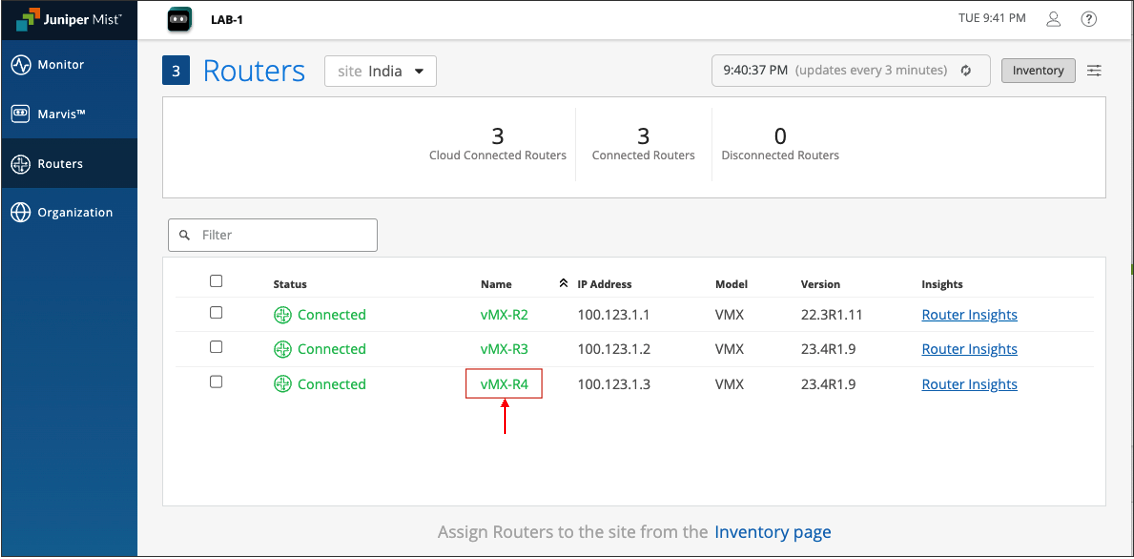This screenshot has height=559, width=1134.
Task: Open the Organization menu item
Action: pyautogui.click(x=75, y=213)
